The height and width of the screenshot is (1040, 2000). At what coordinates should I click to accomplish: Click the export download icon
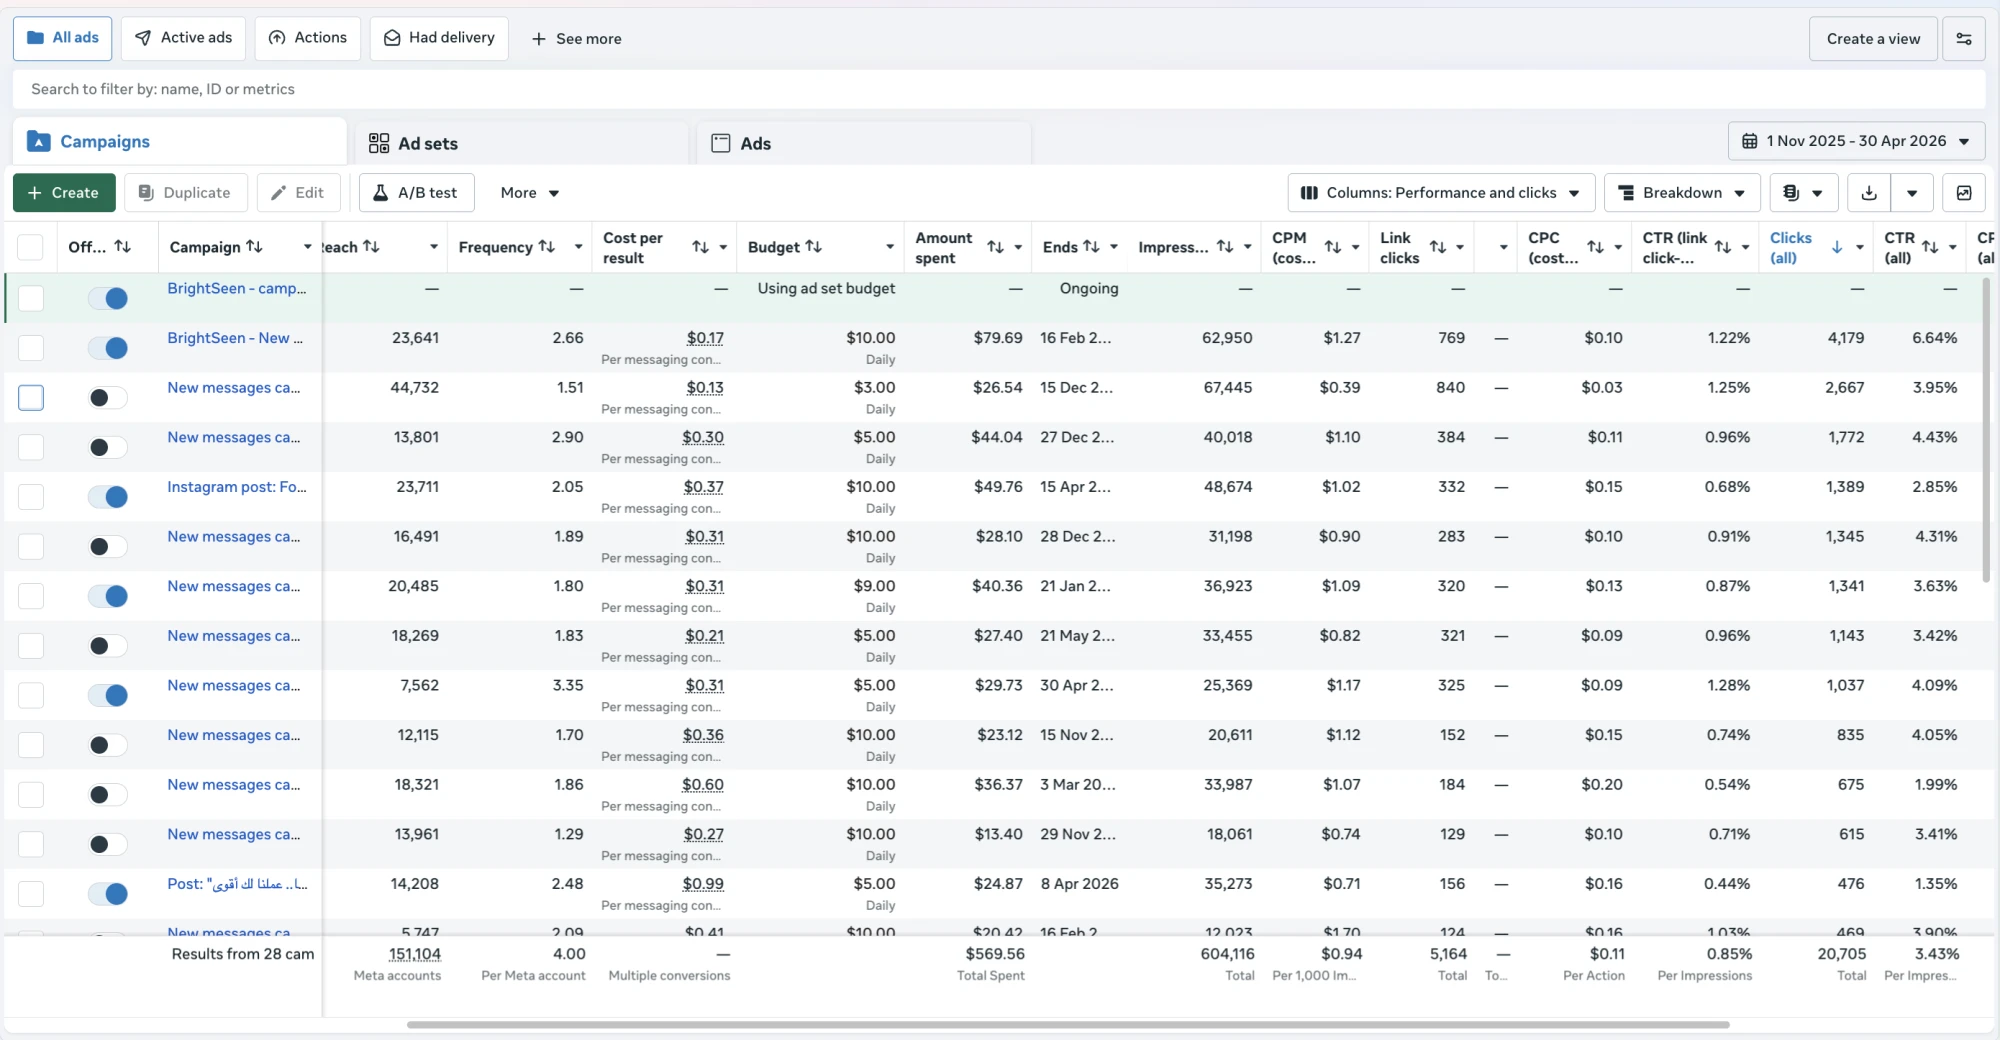(x=1869, y=193)
